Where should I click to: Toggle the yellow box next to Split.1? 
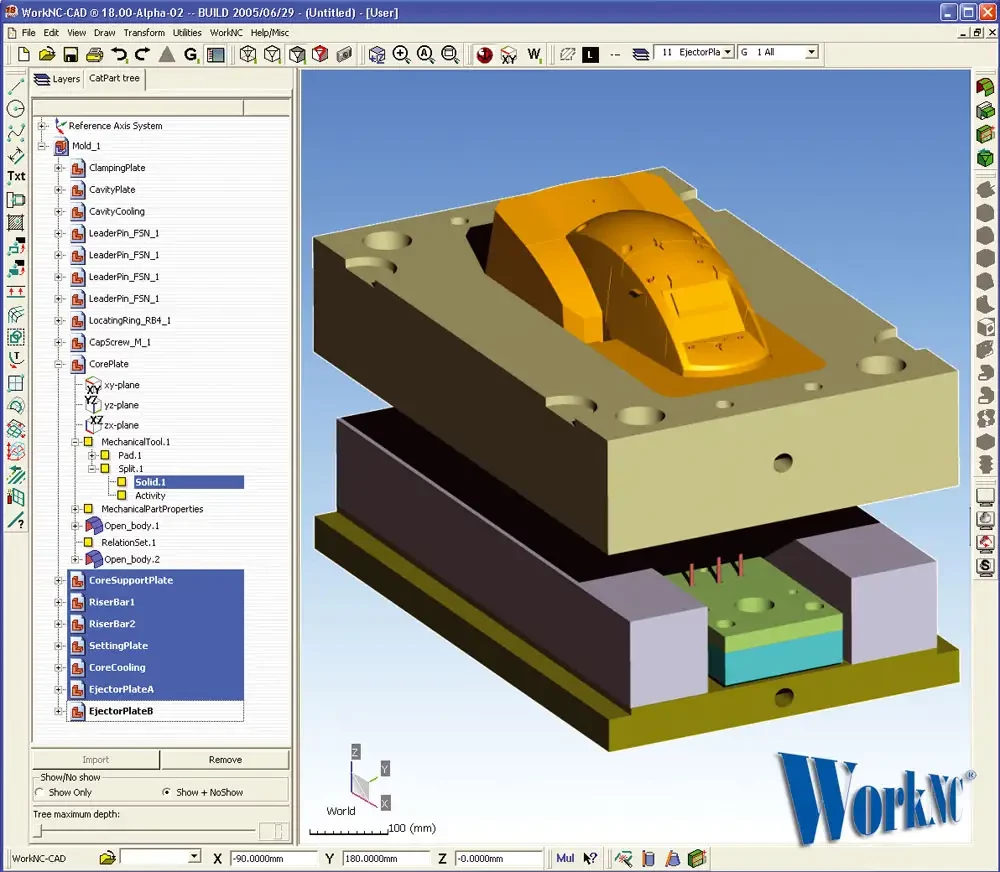click(x=105, y=468)
